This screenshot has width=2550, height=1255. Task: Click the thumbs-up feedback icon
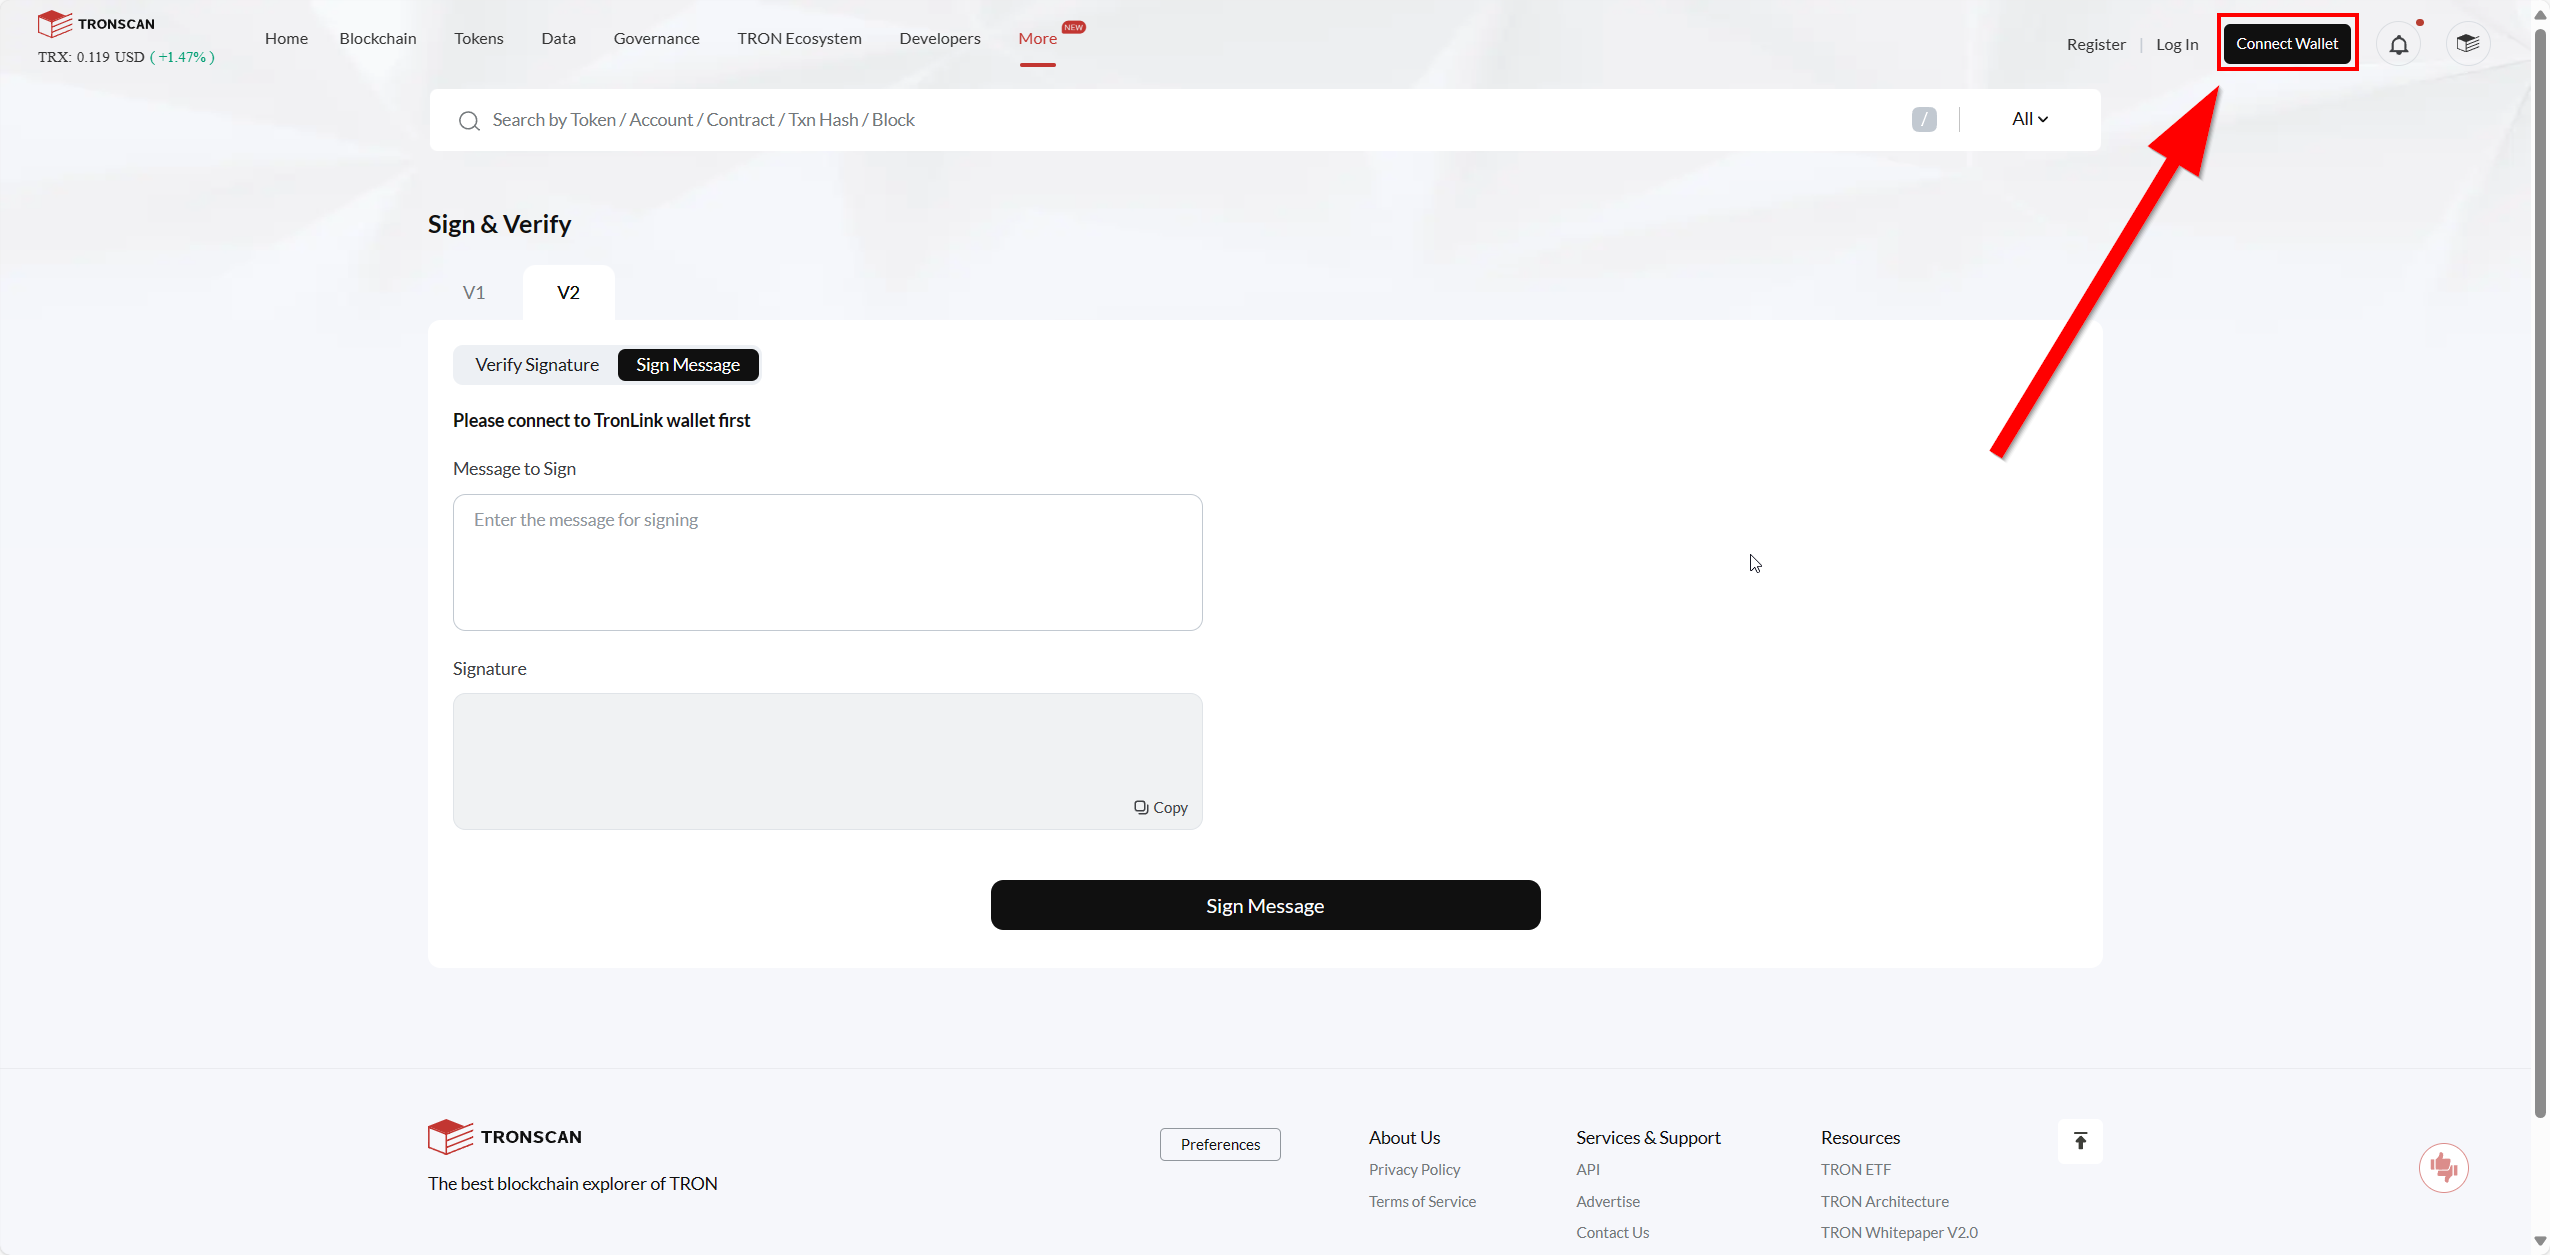2443,1167
